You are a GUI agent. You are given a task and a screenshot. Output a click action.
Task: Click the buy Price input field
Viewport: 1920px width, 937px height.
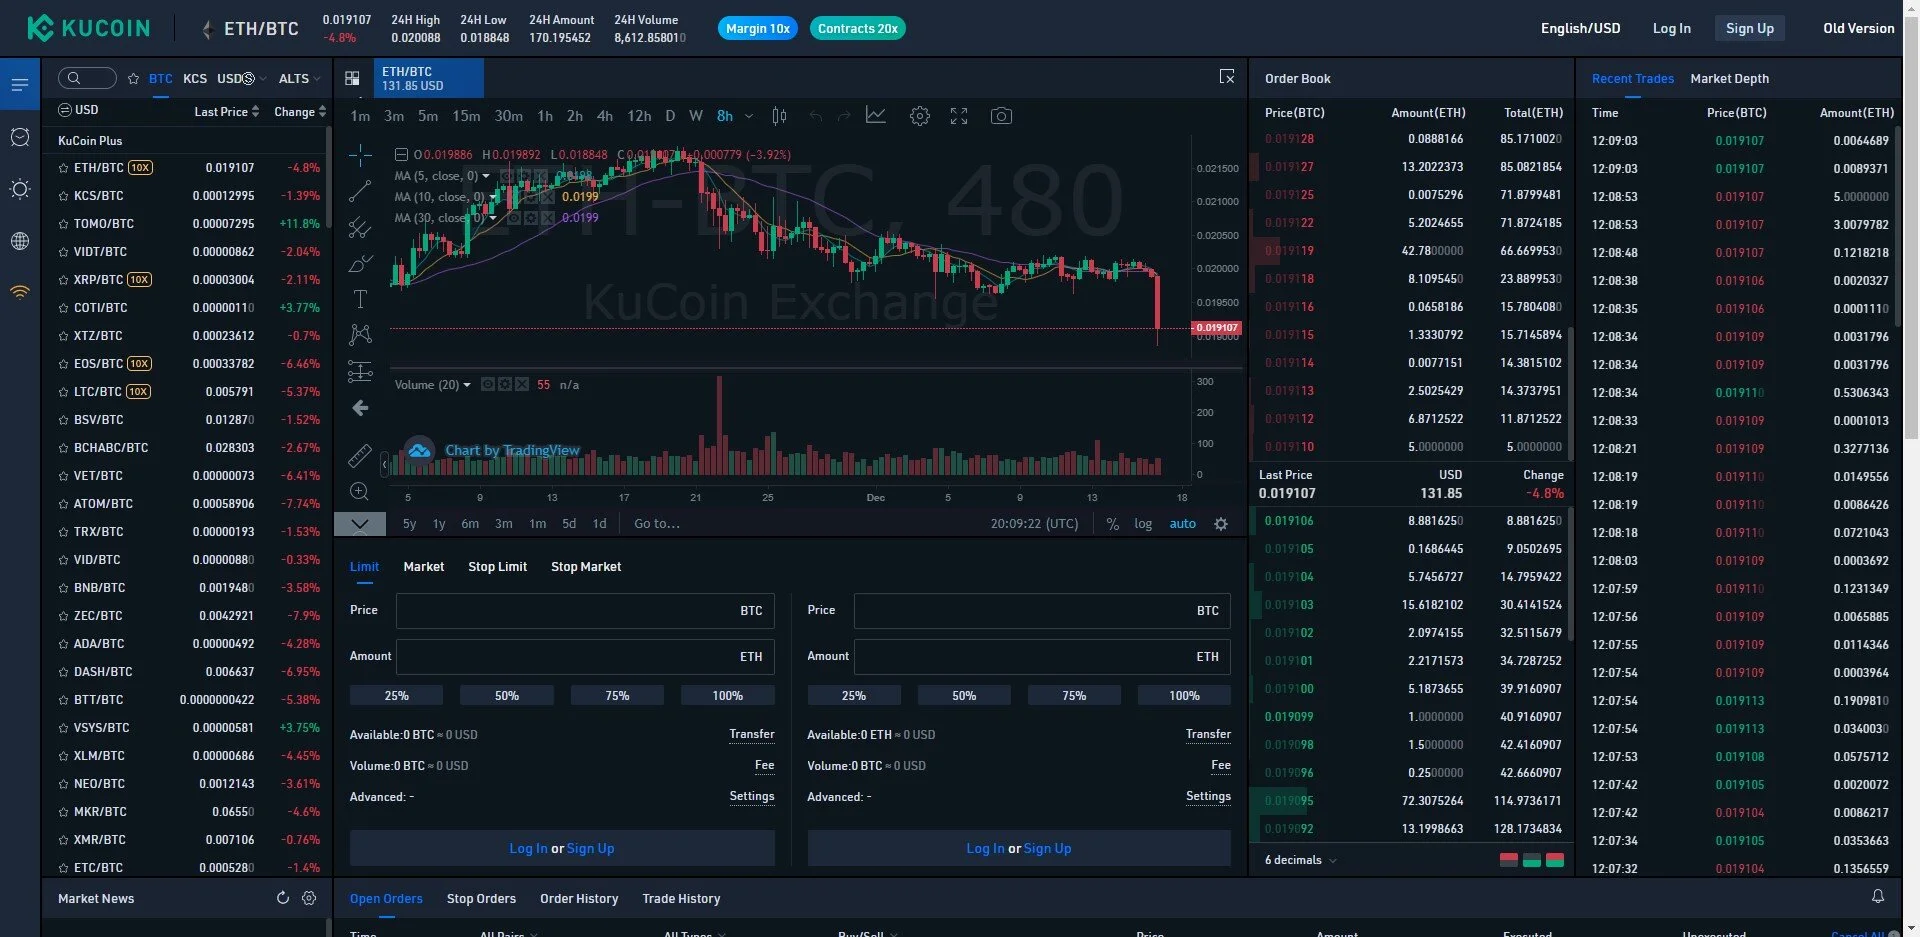pyautogui.click(x=585, y=611)
